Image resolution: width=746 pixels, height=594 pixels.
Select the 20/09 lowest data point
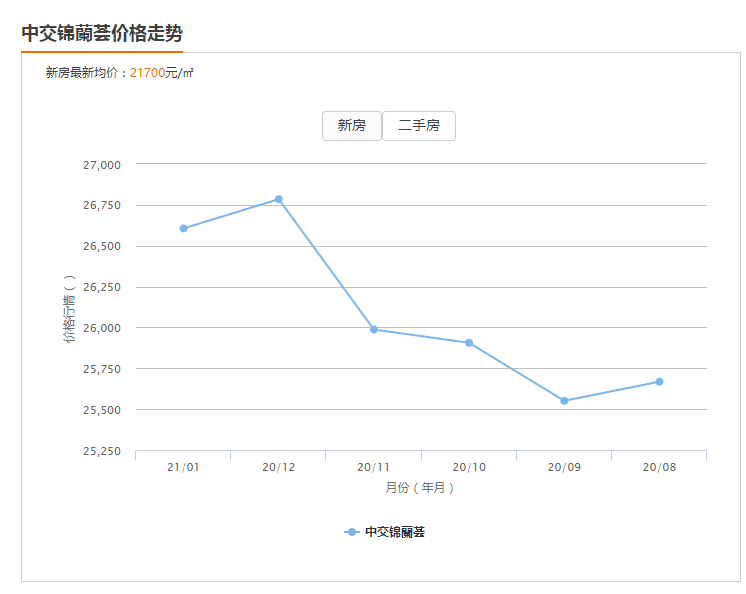564,401
